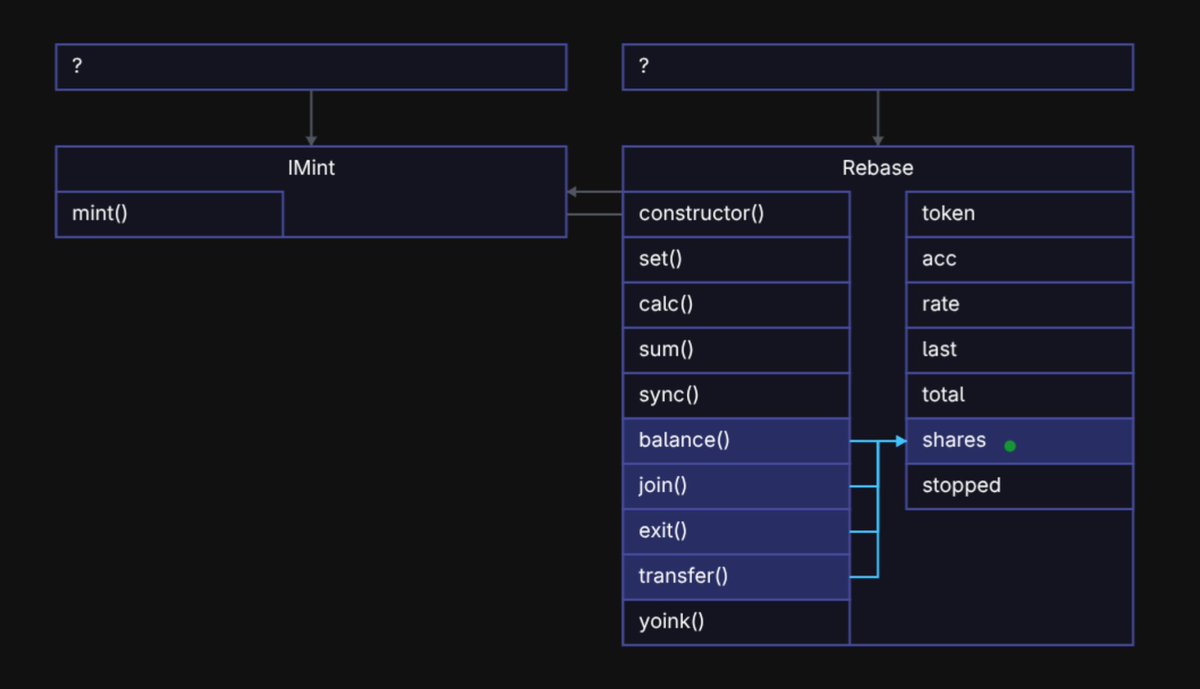Select the set() function node
This screenshot has width=1200, height=689.
(x=736, y=259)
